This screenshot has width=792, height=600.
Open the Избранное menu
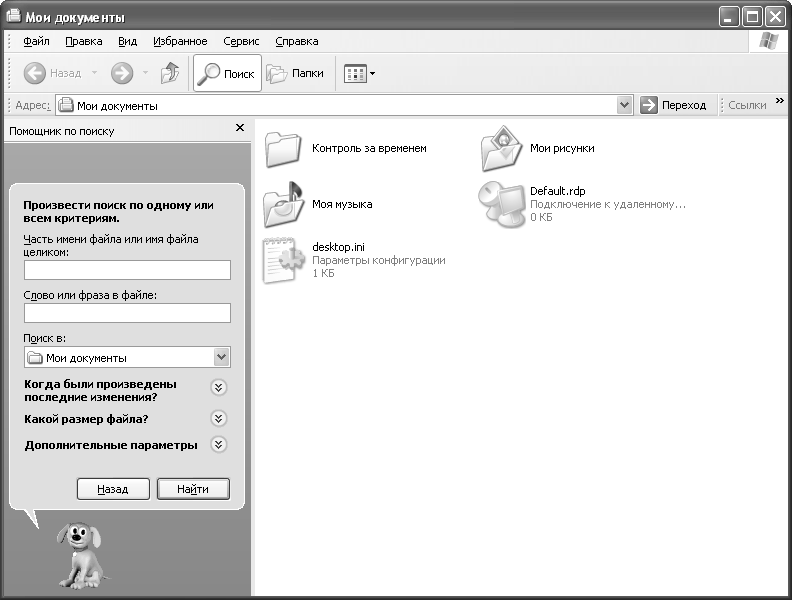(x=180, y=41)
